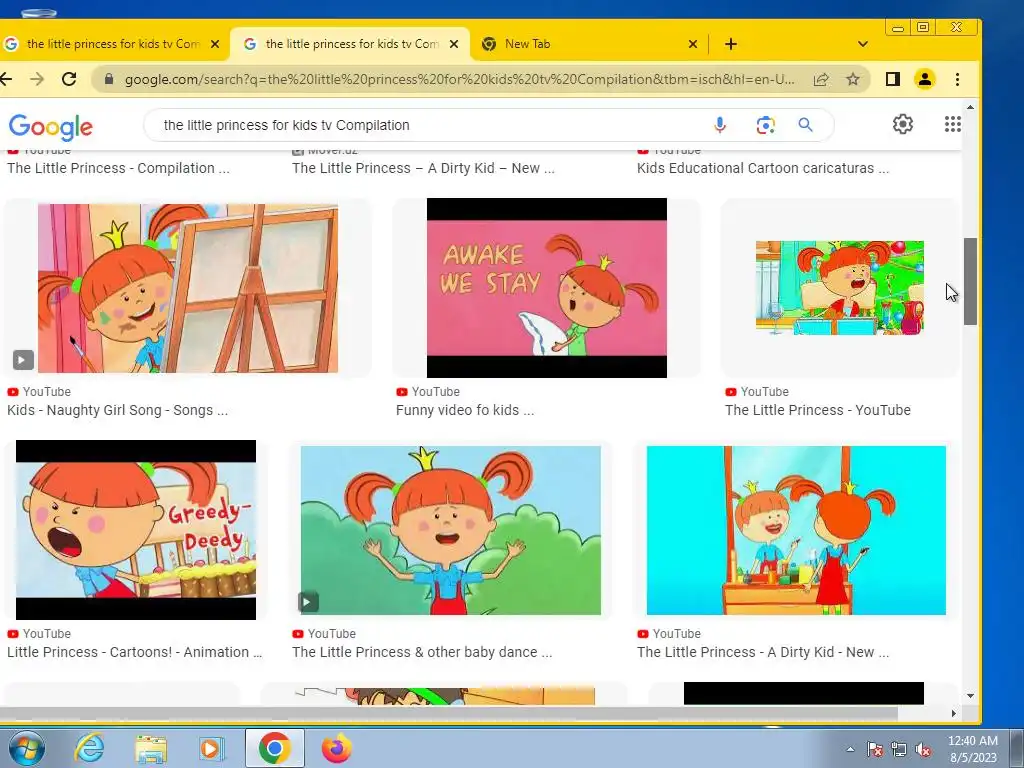
Task: Click the Chrome taskbar button
Action: [x=274, y=748]
